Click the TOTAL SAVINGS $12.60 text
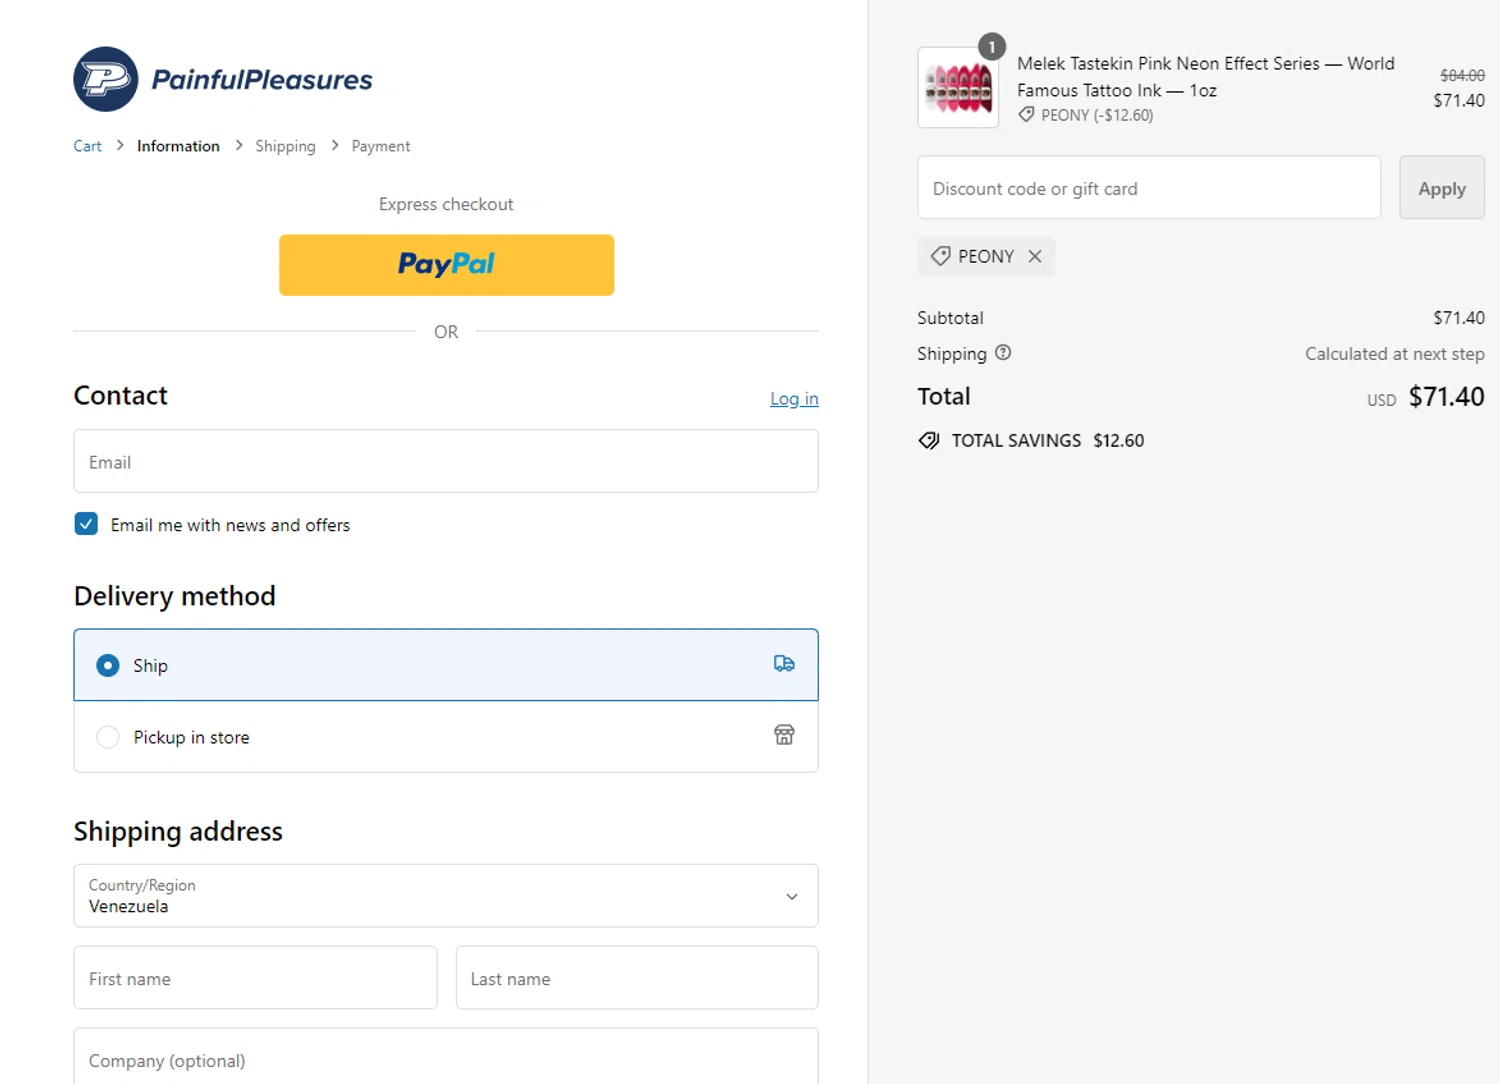Viewport: 1500px width, 1084px height. 1047,441
